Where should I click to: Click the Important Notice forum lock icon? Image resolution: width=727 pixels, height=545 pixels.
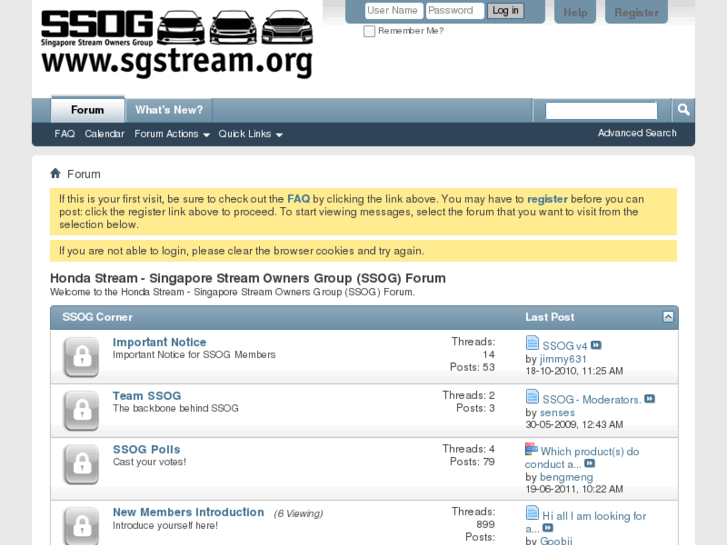tap(82, 357)
